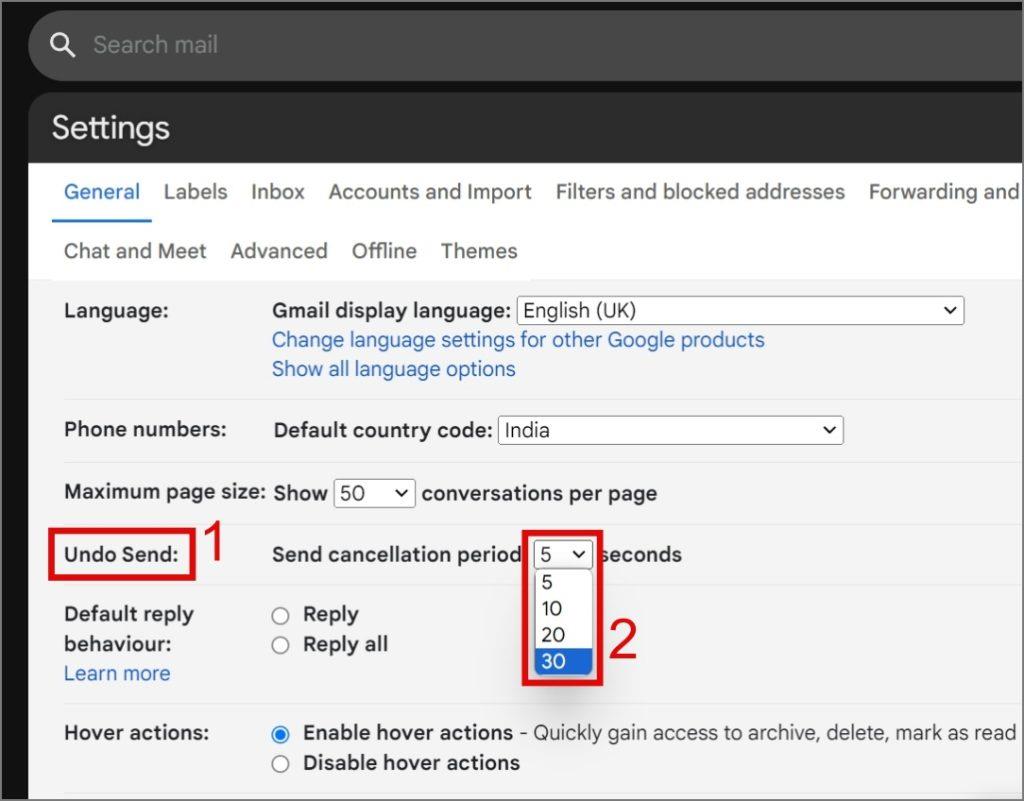The width and height of the screenshot is (1024, 801).
Task: Choose 10 seconds cancellation option
Action: click(563, 608)
